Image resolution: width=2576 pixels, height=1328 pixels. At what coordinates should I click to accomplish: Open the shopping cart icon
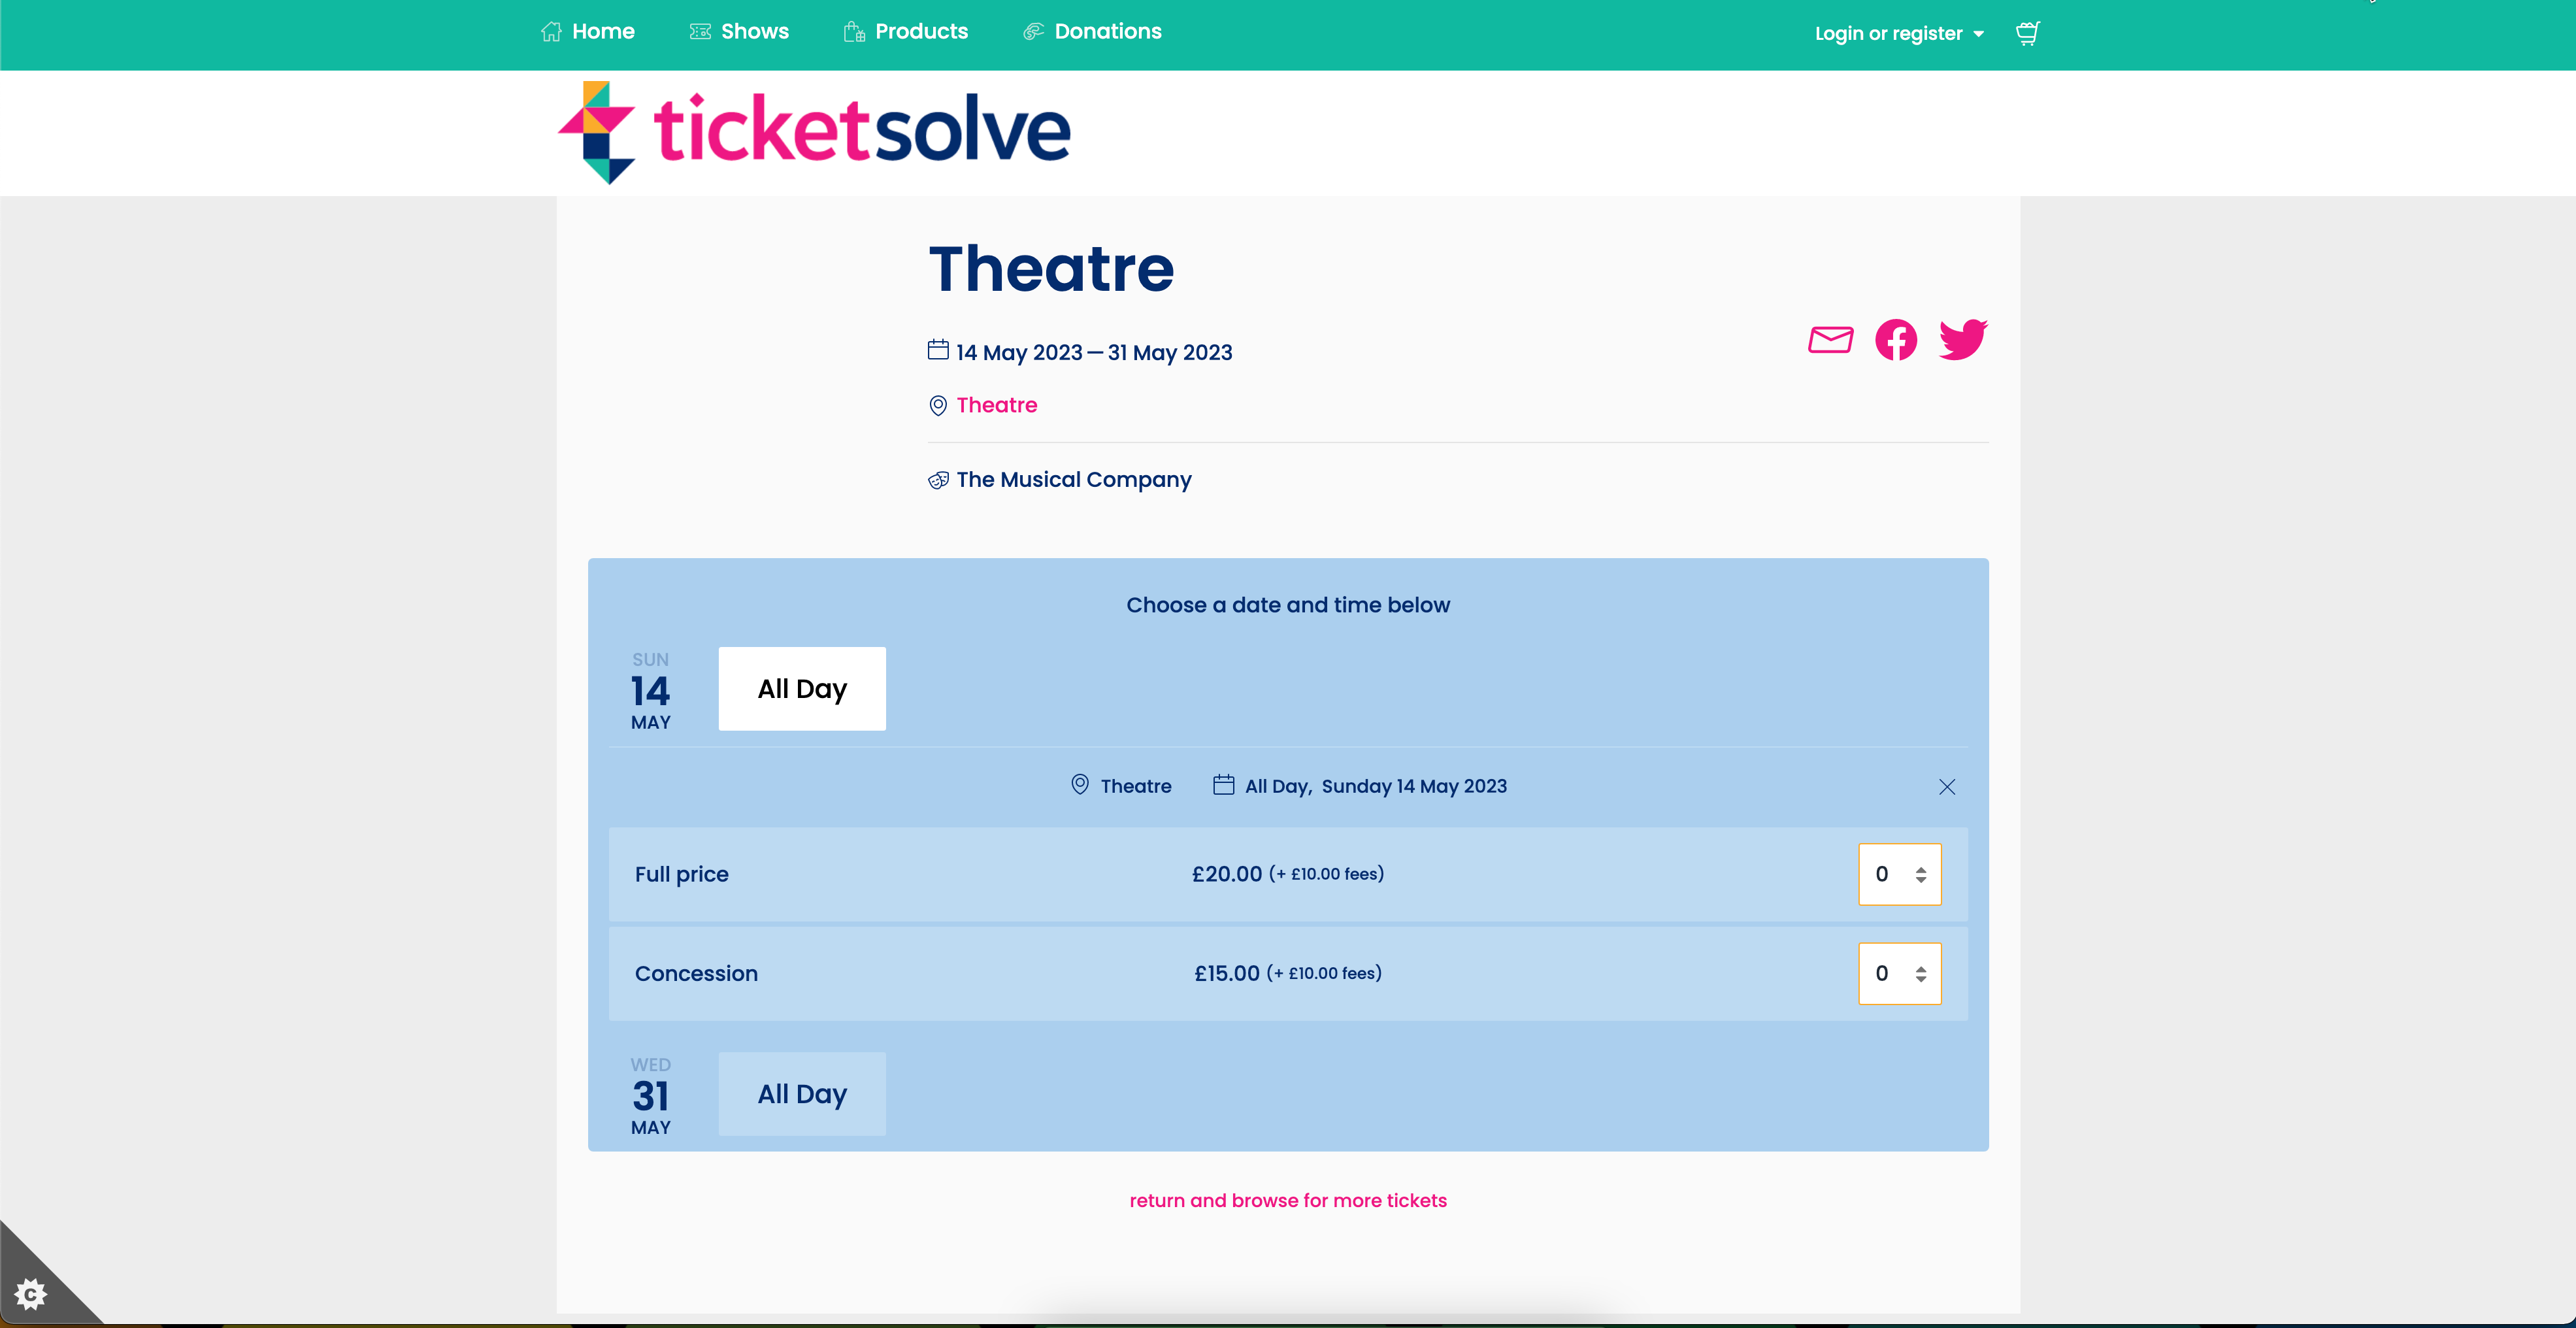(2027, 33)
